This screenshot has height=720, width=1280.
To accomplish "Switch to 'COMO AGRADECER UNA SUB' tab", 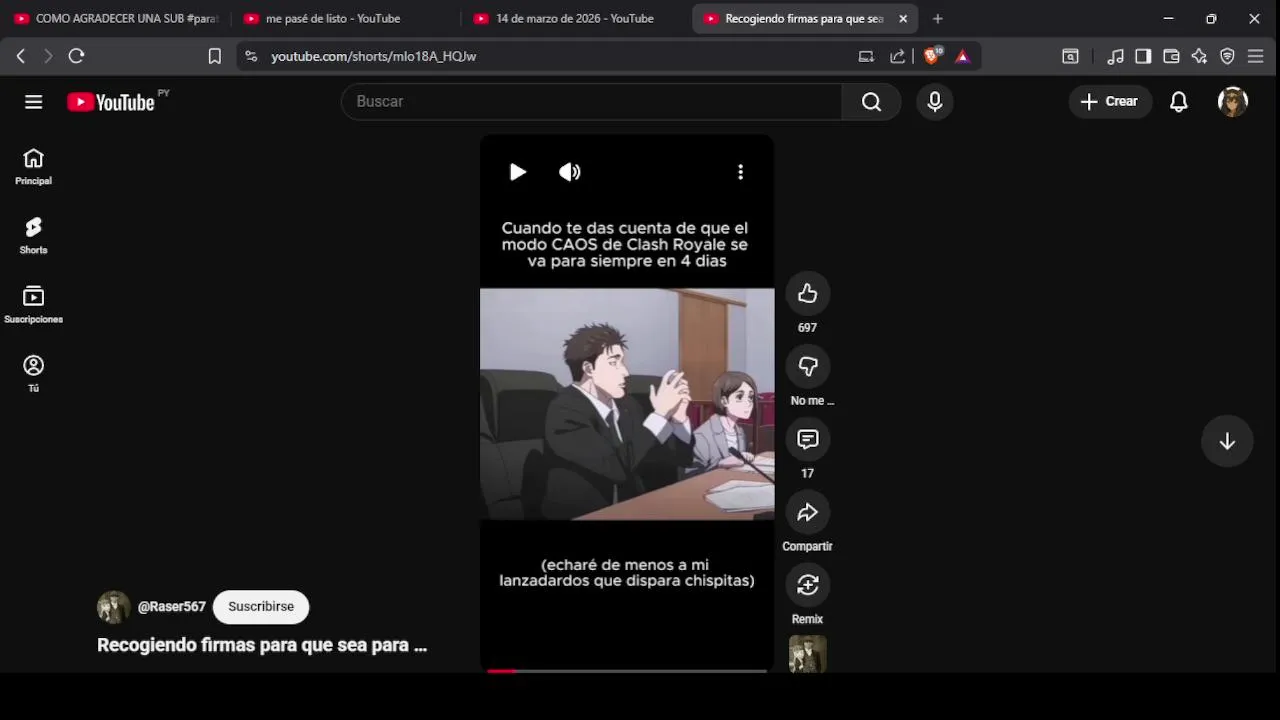I will [116, 19].
